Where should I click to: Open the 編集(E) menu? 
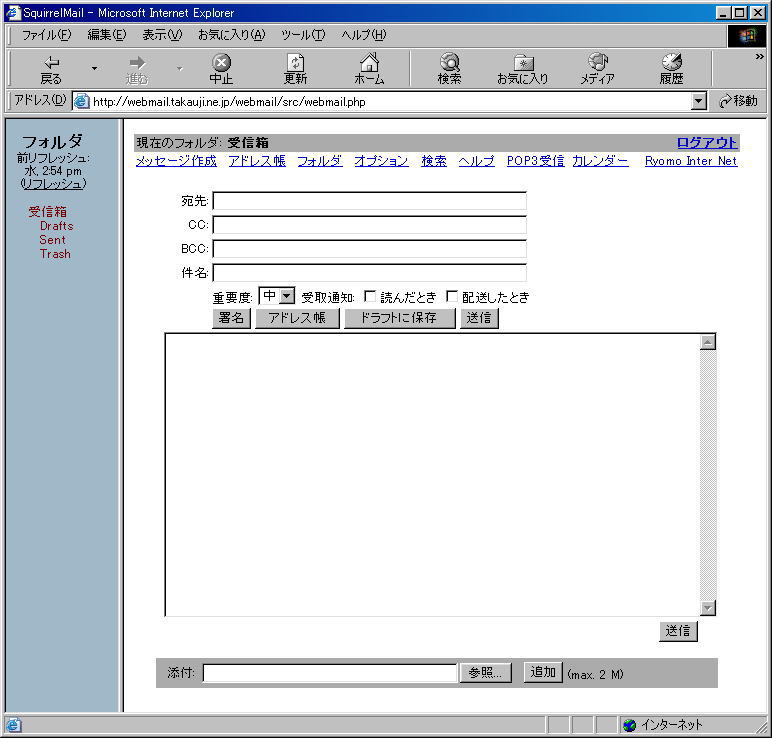point(107,35)
